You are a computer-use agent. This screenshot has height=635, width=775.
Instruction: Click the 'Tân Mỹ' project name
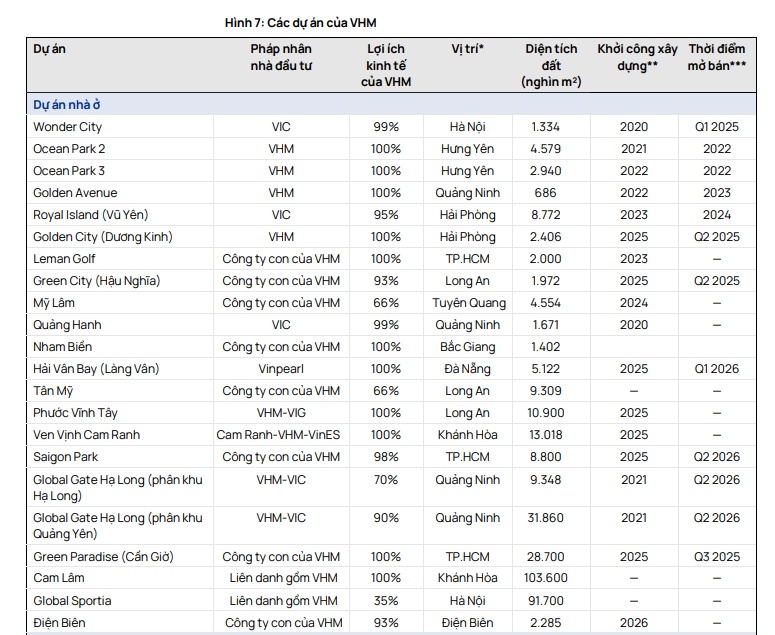53,391
